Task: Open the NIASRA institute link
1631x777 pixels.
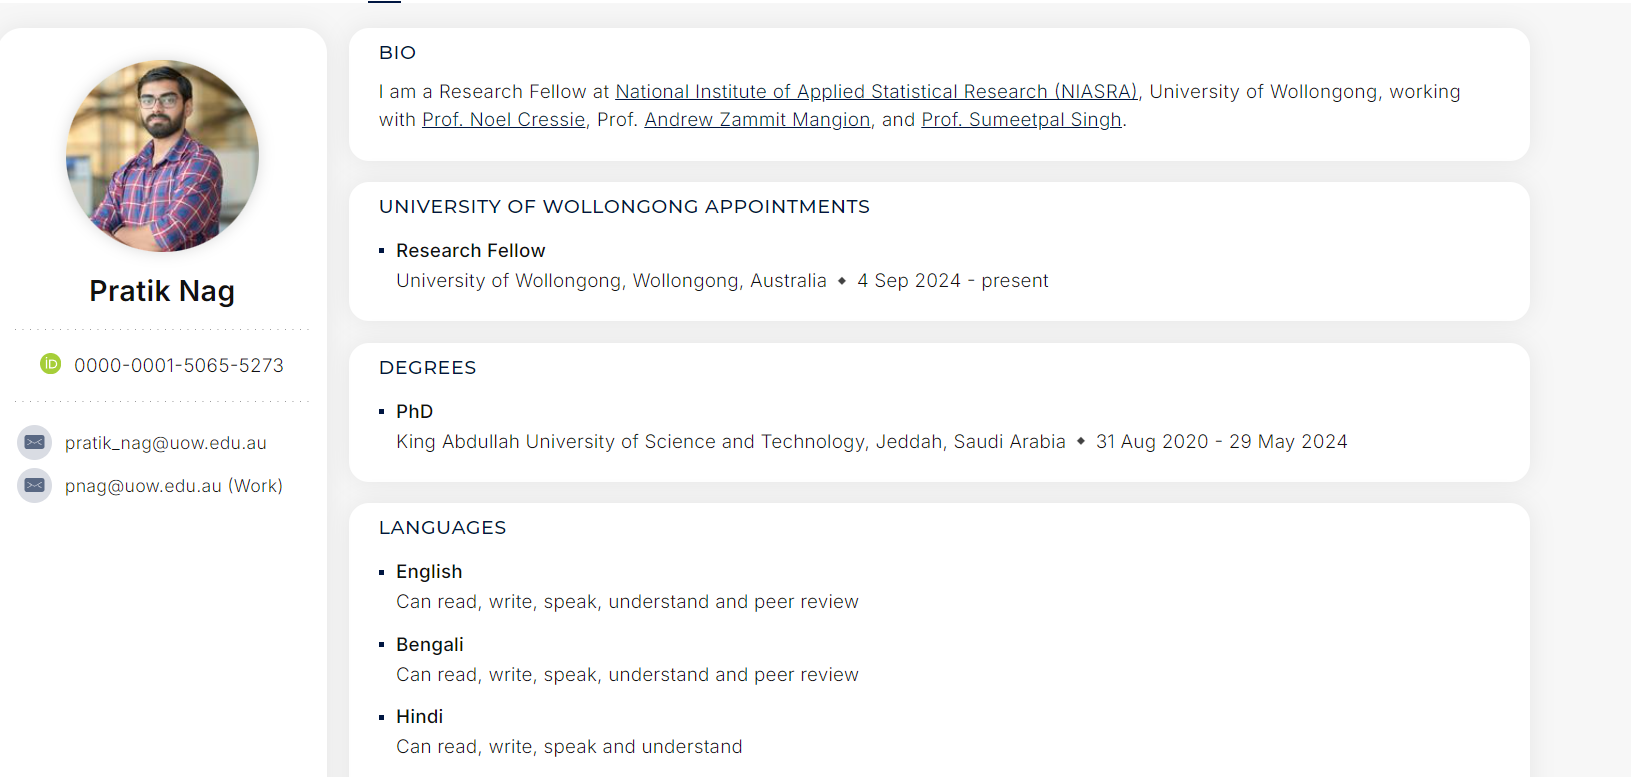Action: [876, 92]
